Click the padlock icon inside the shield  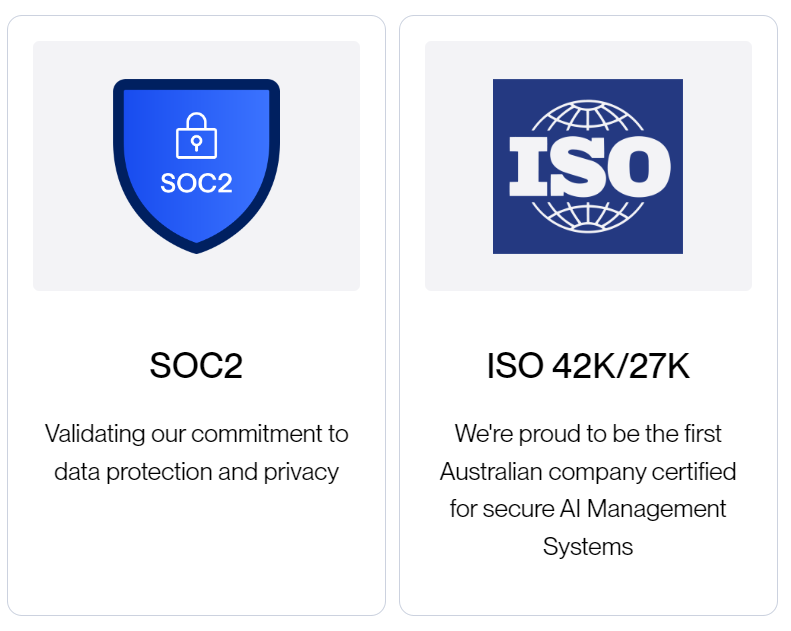click(x=196, y=135)
